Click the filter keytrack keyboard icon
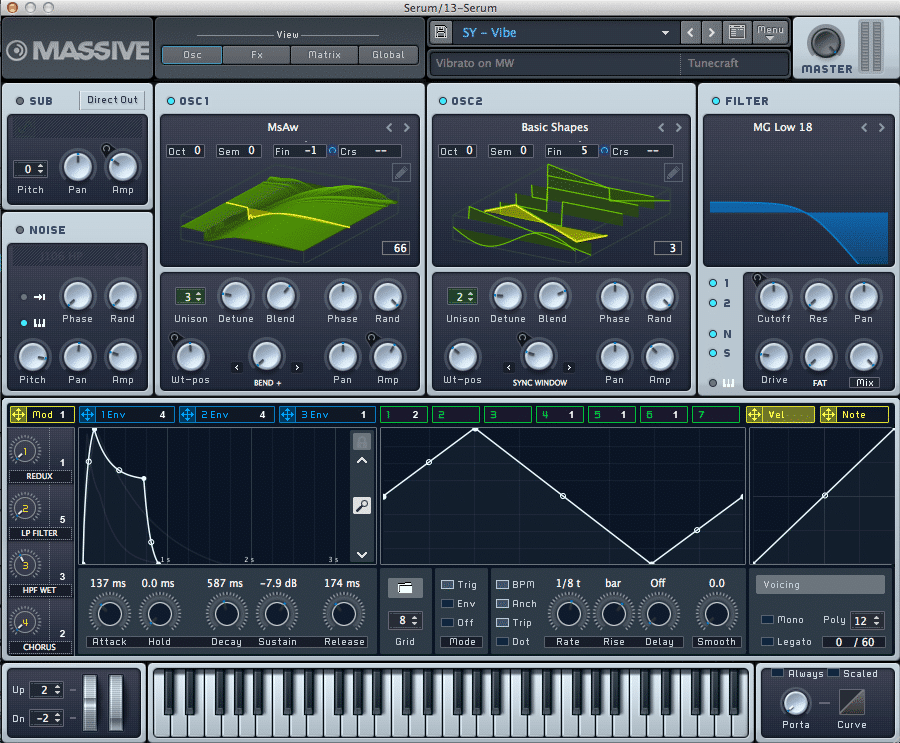900x743 pixels. tap(728, 383)
